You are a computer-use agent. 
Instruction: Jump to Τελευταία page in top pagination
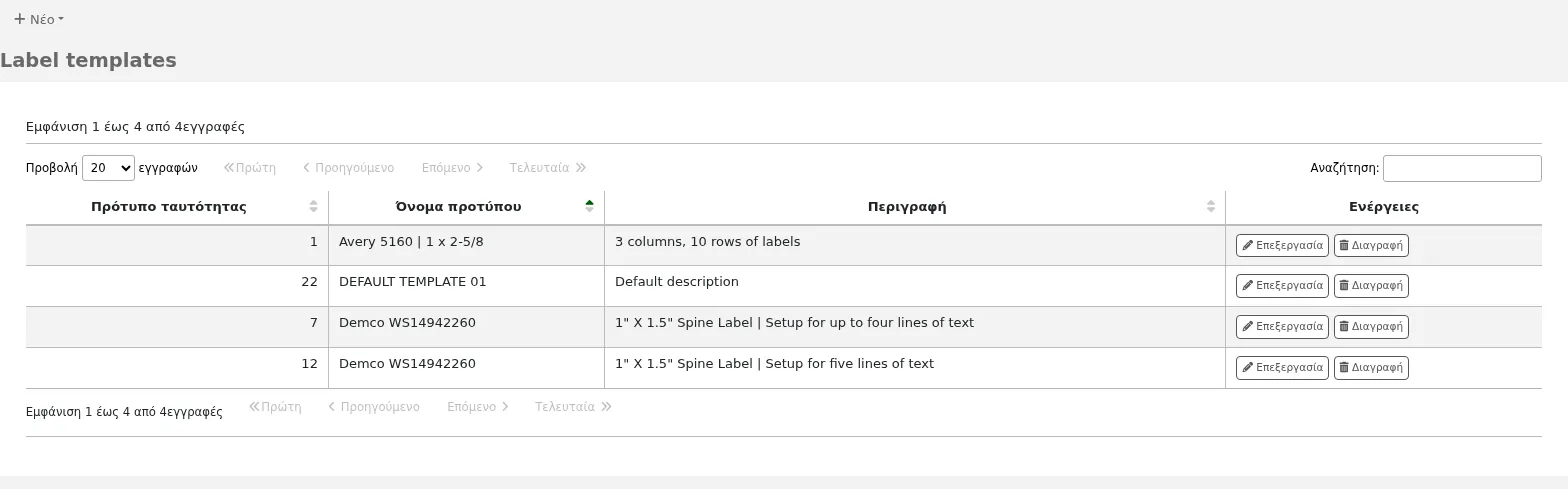point(547,168)
